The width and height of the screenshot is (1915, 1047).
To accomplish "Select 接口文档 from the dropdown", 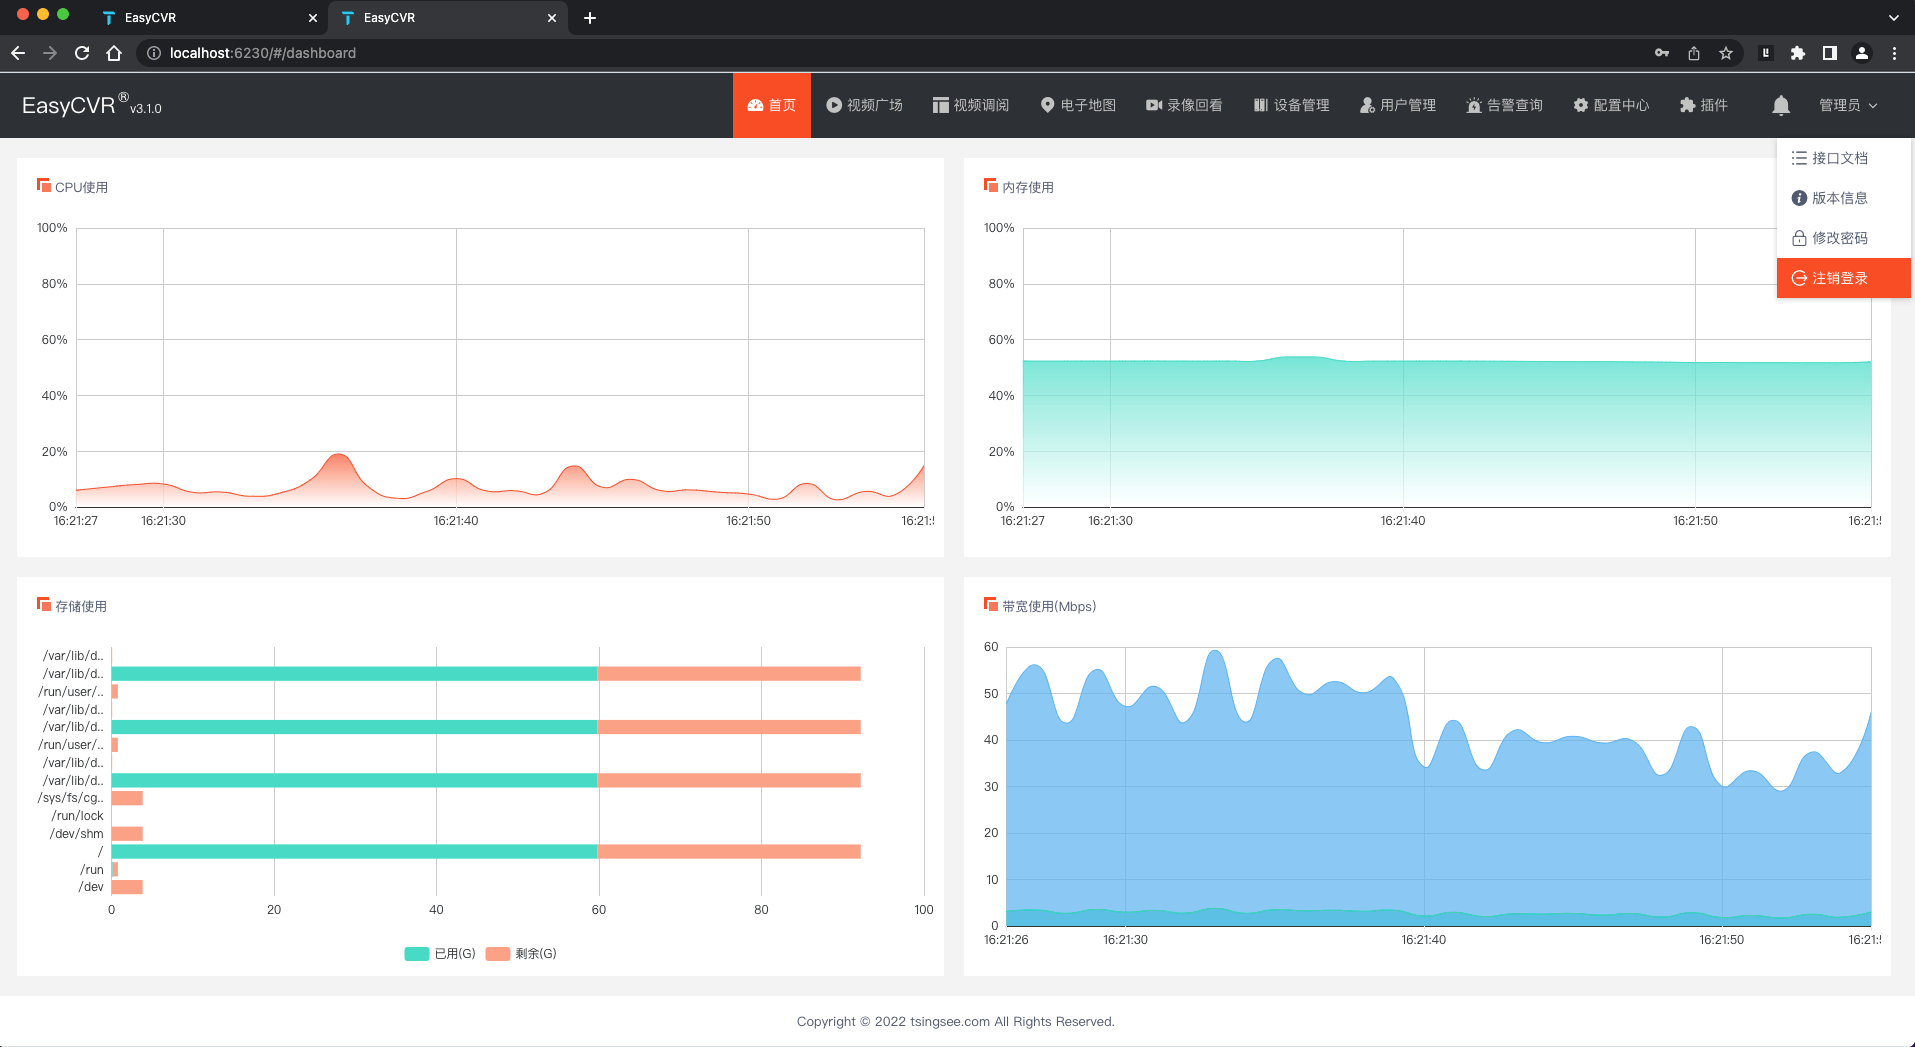I will click(1843, 158).
